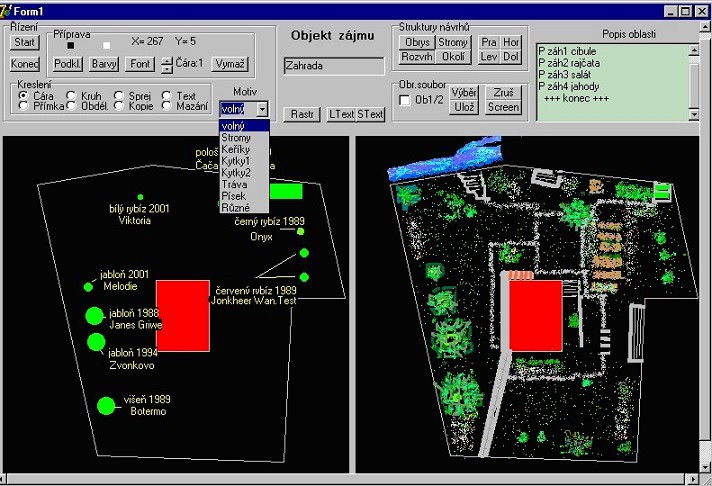Click the Vymaž button
The image size is (712, 486).
coord(229,64)
